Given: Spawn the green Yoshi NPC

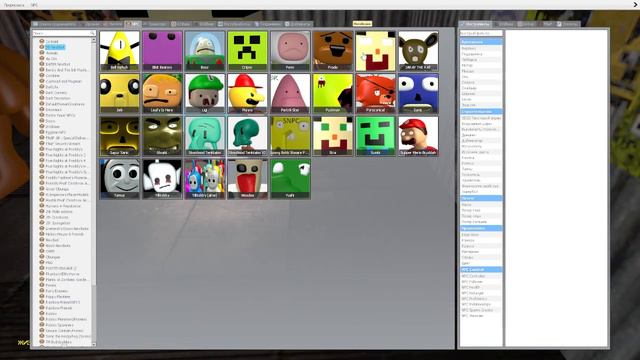Looking at the screenshot, I should 290,179.
